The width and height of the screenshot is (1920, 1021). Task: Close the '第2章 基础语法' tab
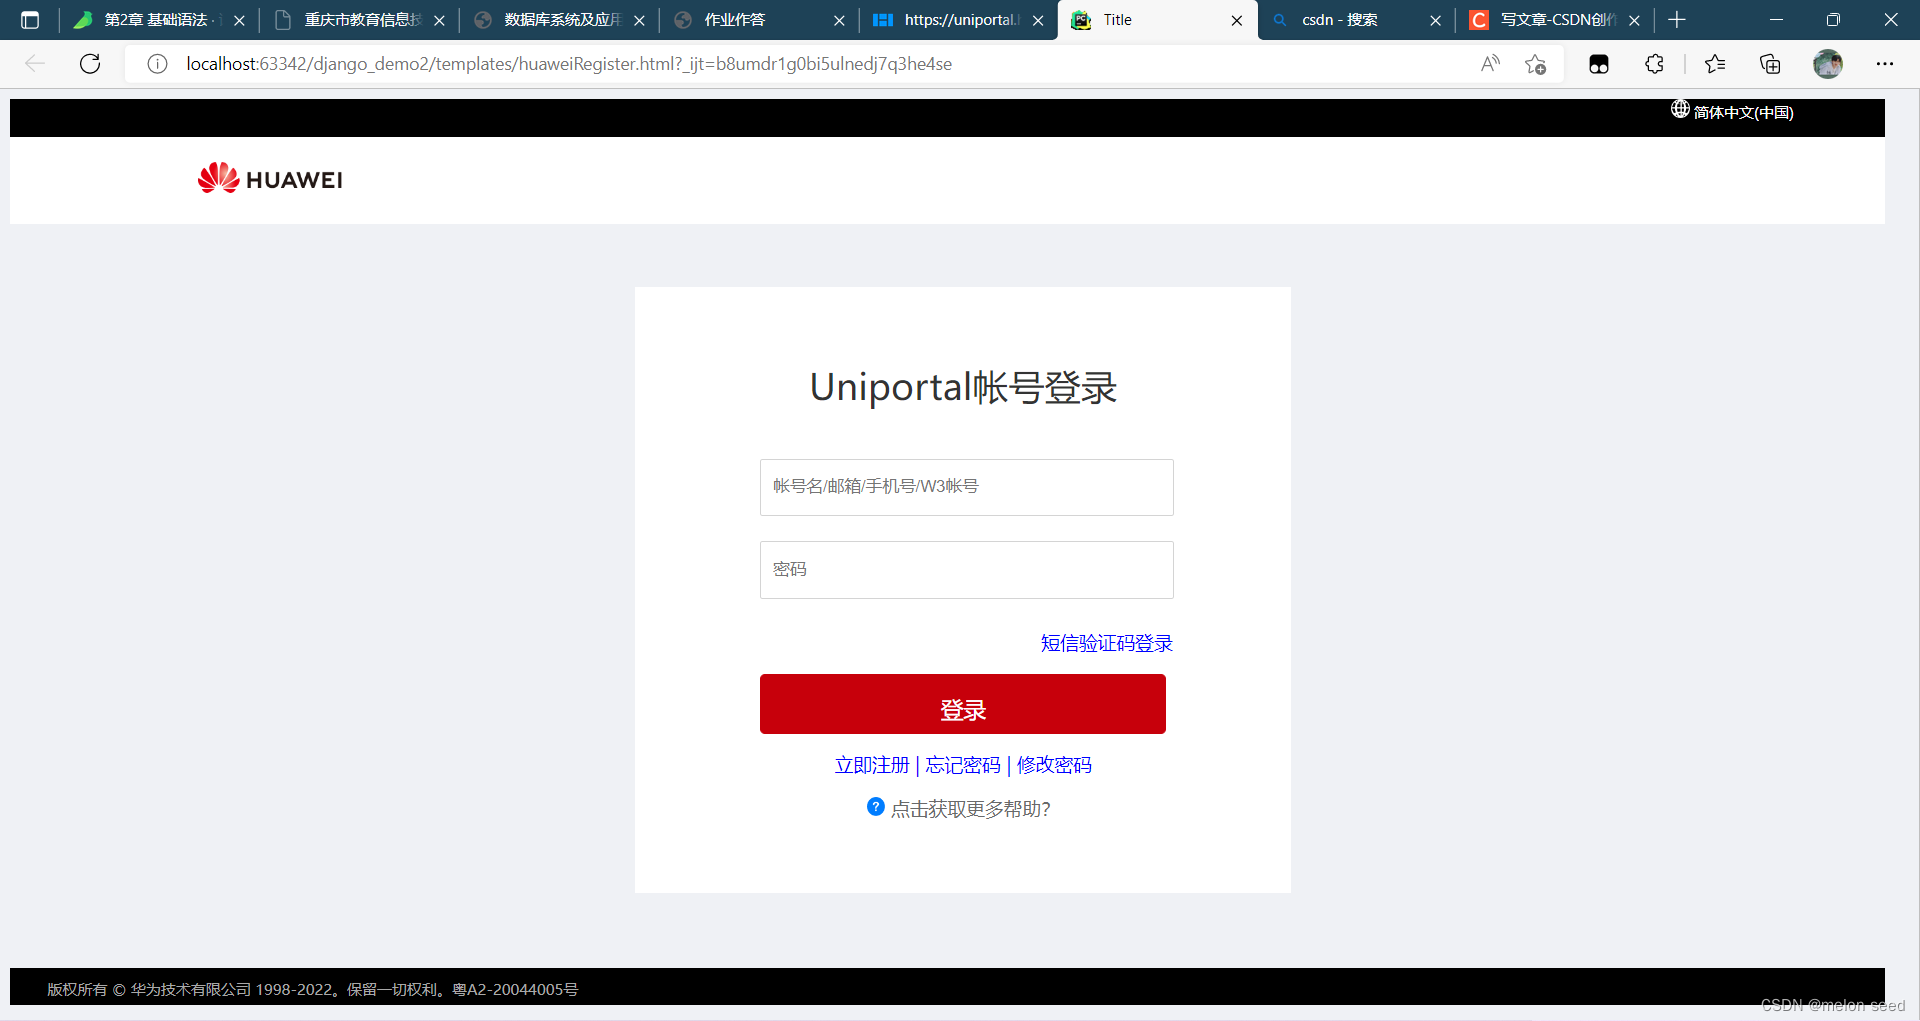click(x=239, y=20)
